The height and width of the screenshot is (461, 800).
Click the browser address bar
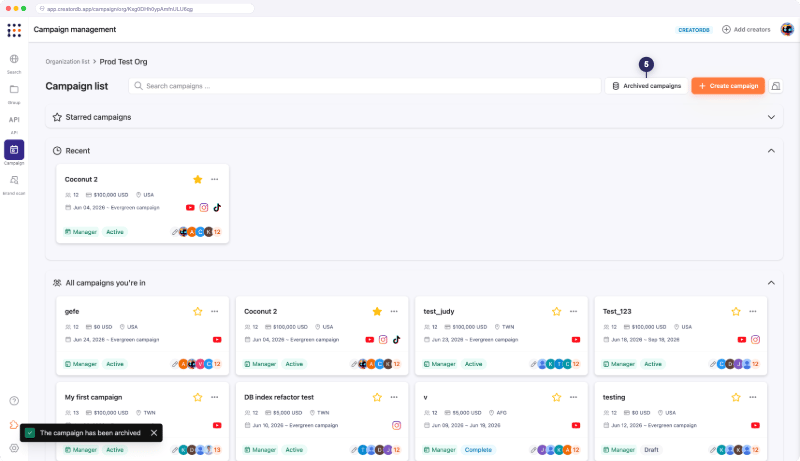(x=145, y=9)
